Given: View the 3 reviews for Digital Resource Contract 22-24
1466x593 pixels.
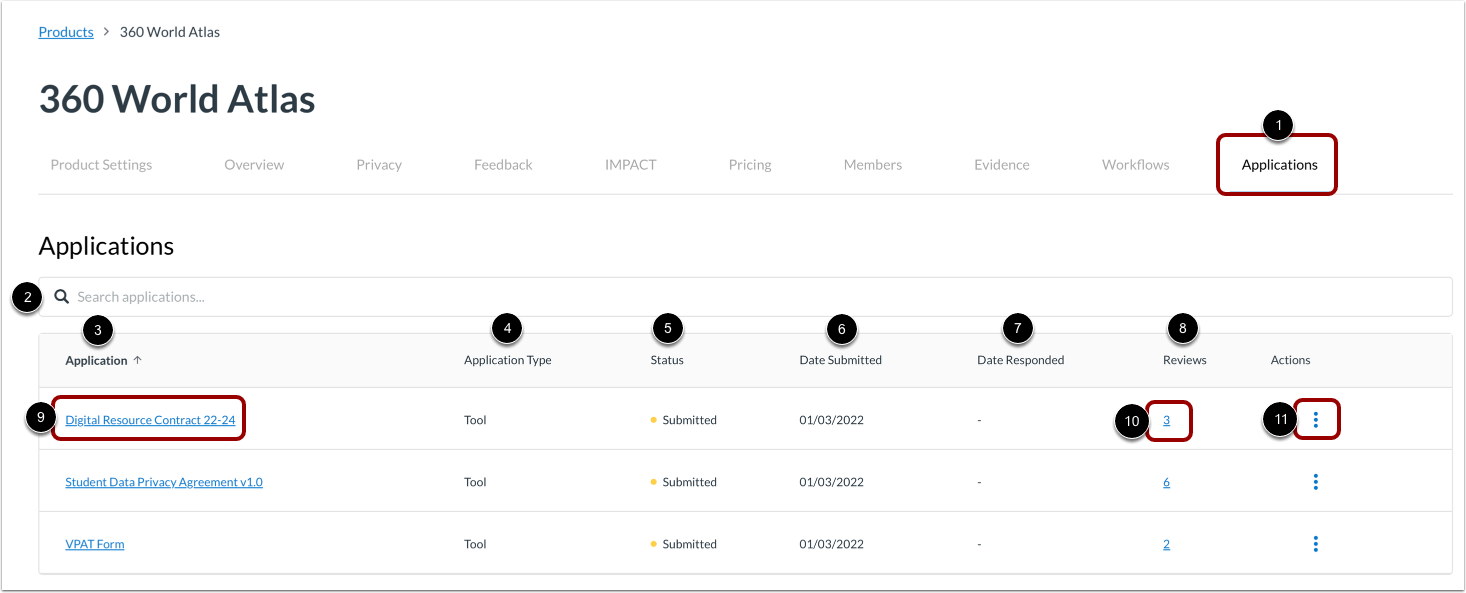Looking at the screenshot, I should click(x=1168, y=419).
